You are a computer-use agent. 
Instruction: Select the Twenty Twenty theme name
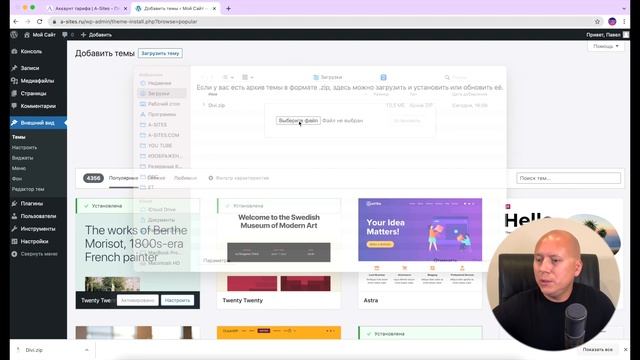[x=242, y=300]
